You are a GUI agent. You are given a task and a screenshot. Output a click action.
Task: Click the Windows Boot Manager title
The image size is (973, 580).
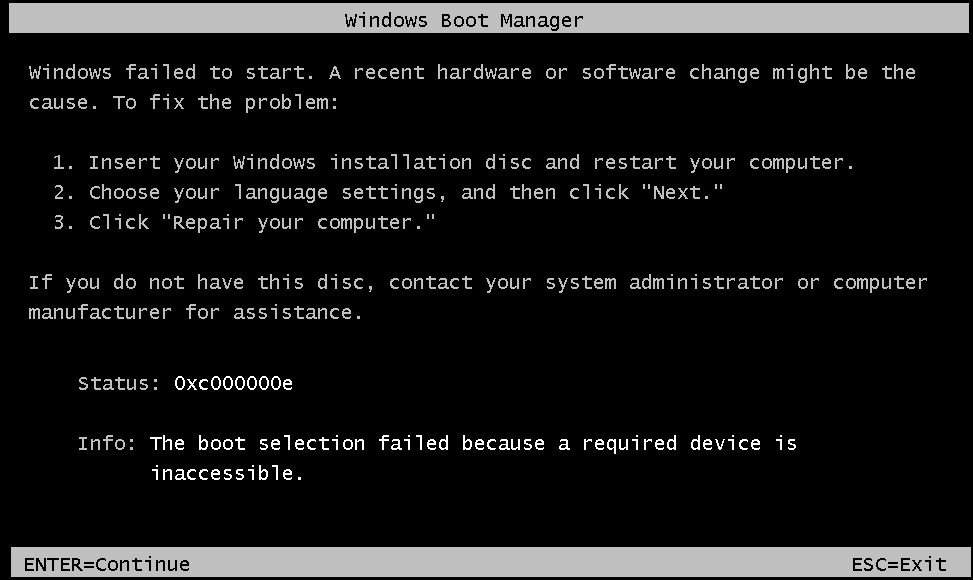tap(464, 20)
